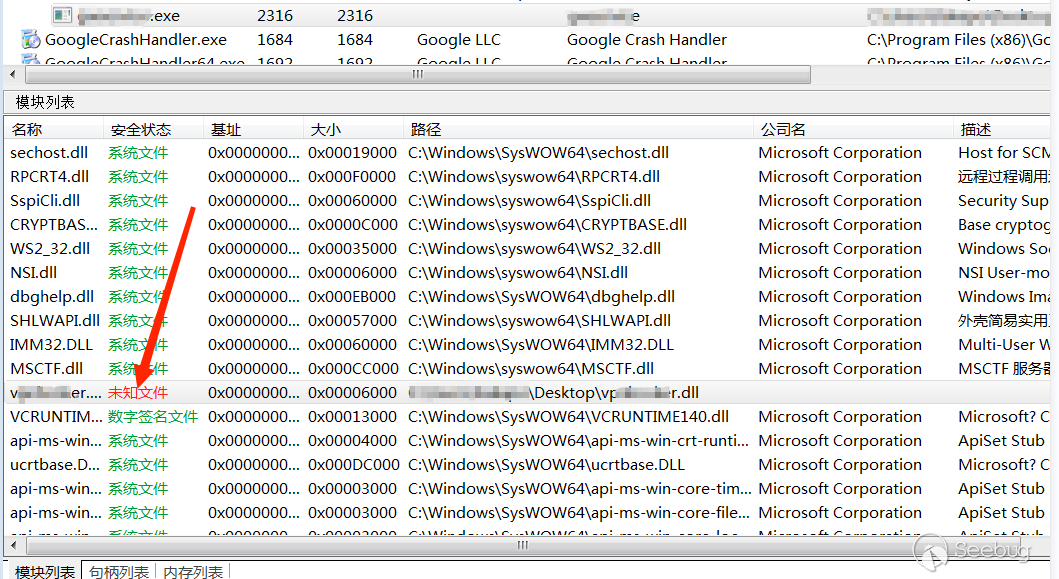Click the Desktop dll path of unknown file

point(554,393)
